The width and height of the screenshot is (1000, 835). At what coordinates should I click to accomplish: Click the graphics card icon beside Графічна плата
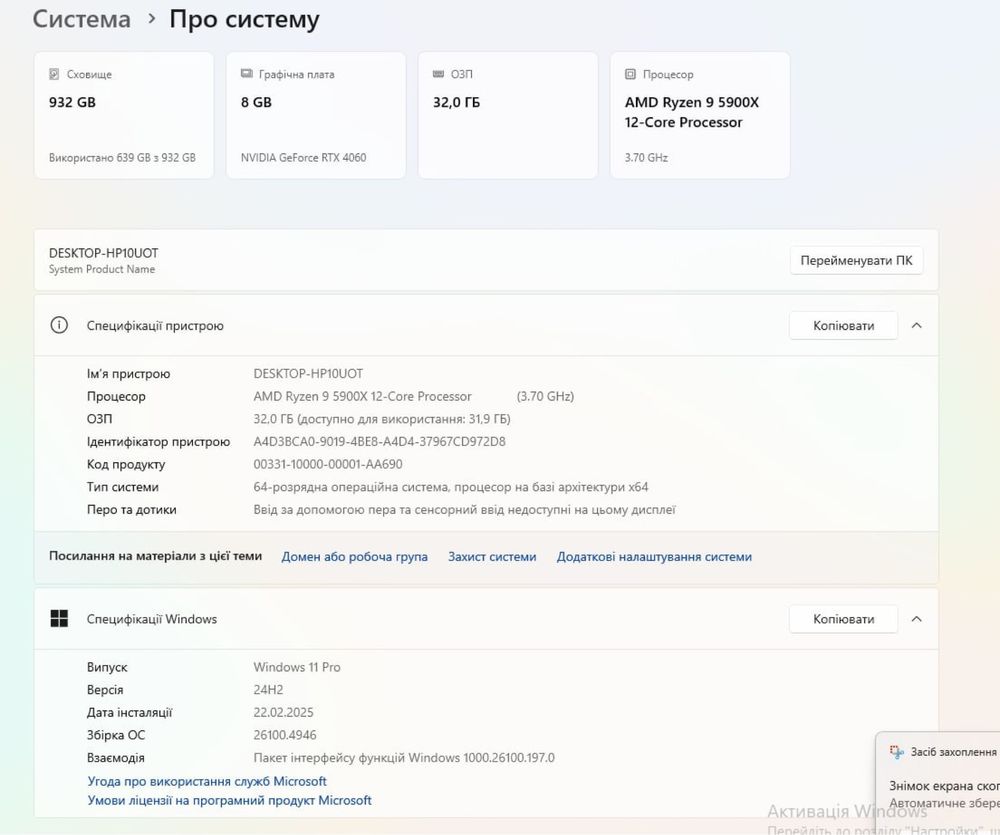point(247,74)
